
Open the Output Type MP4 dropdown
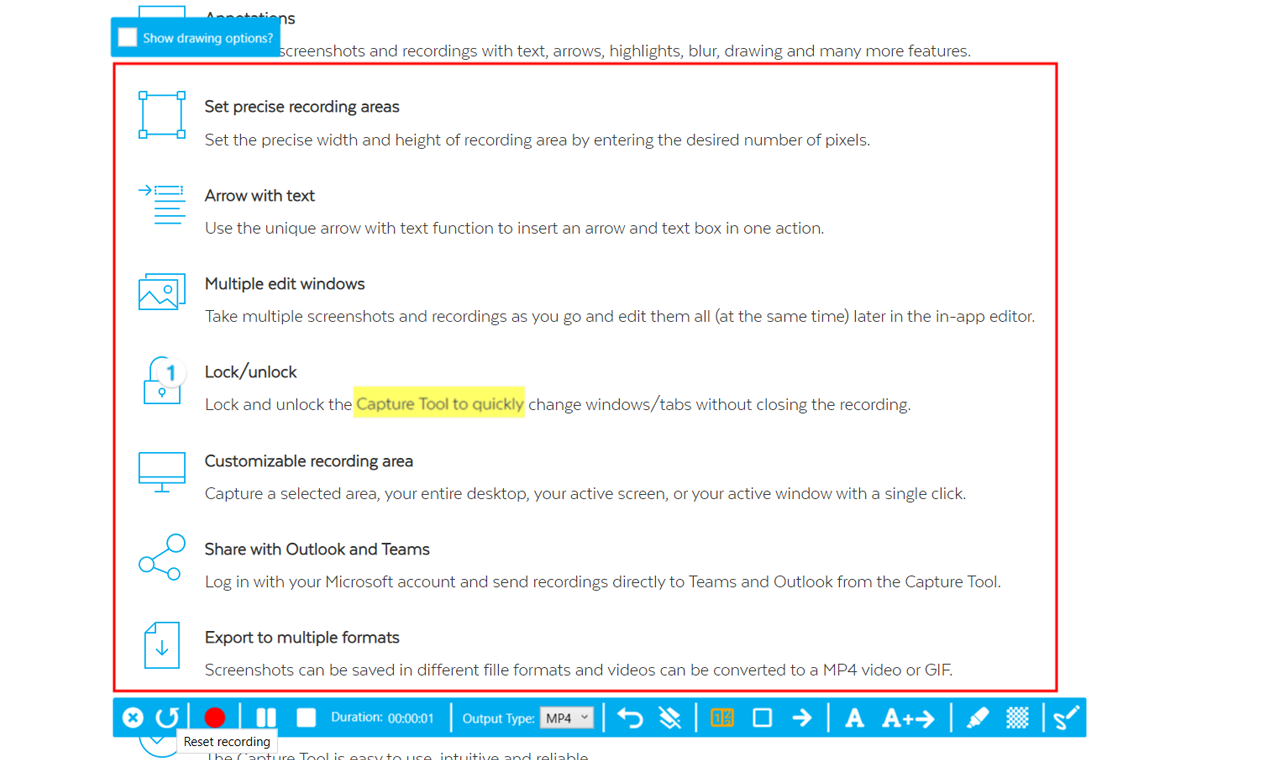(567, 718)
